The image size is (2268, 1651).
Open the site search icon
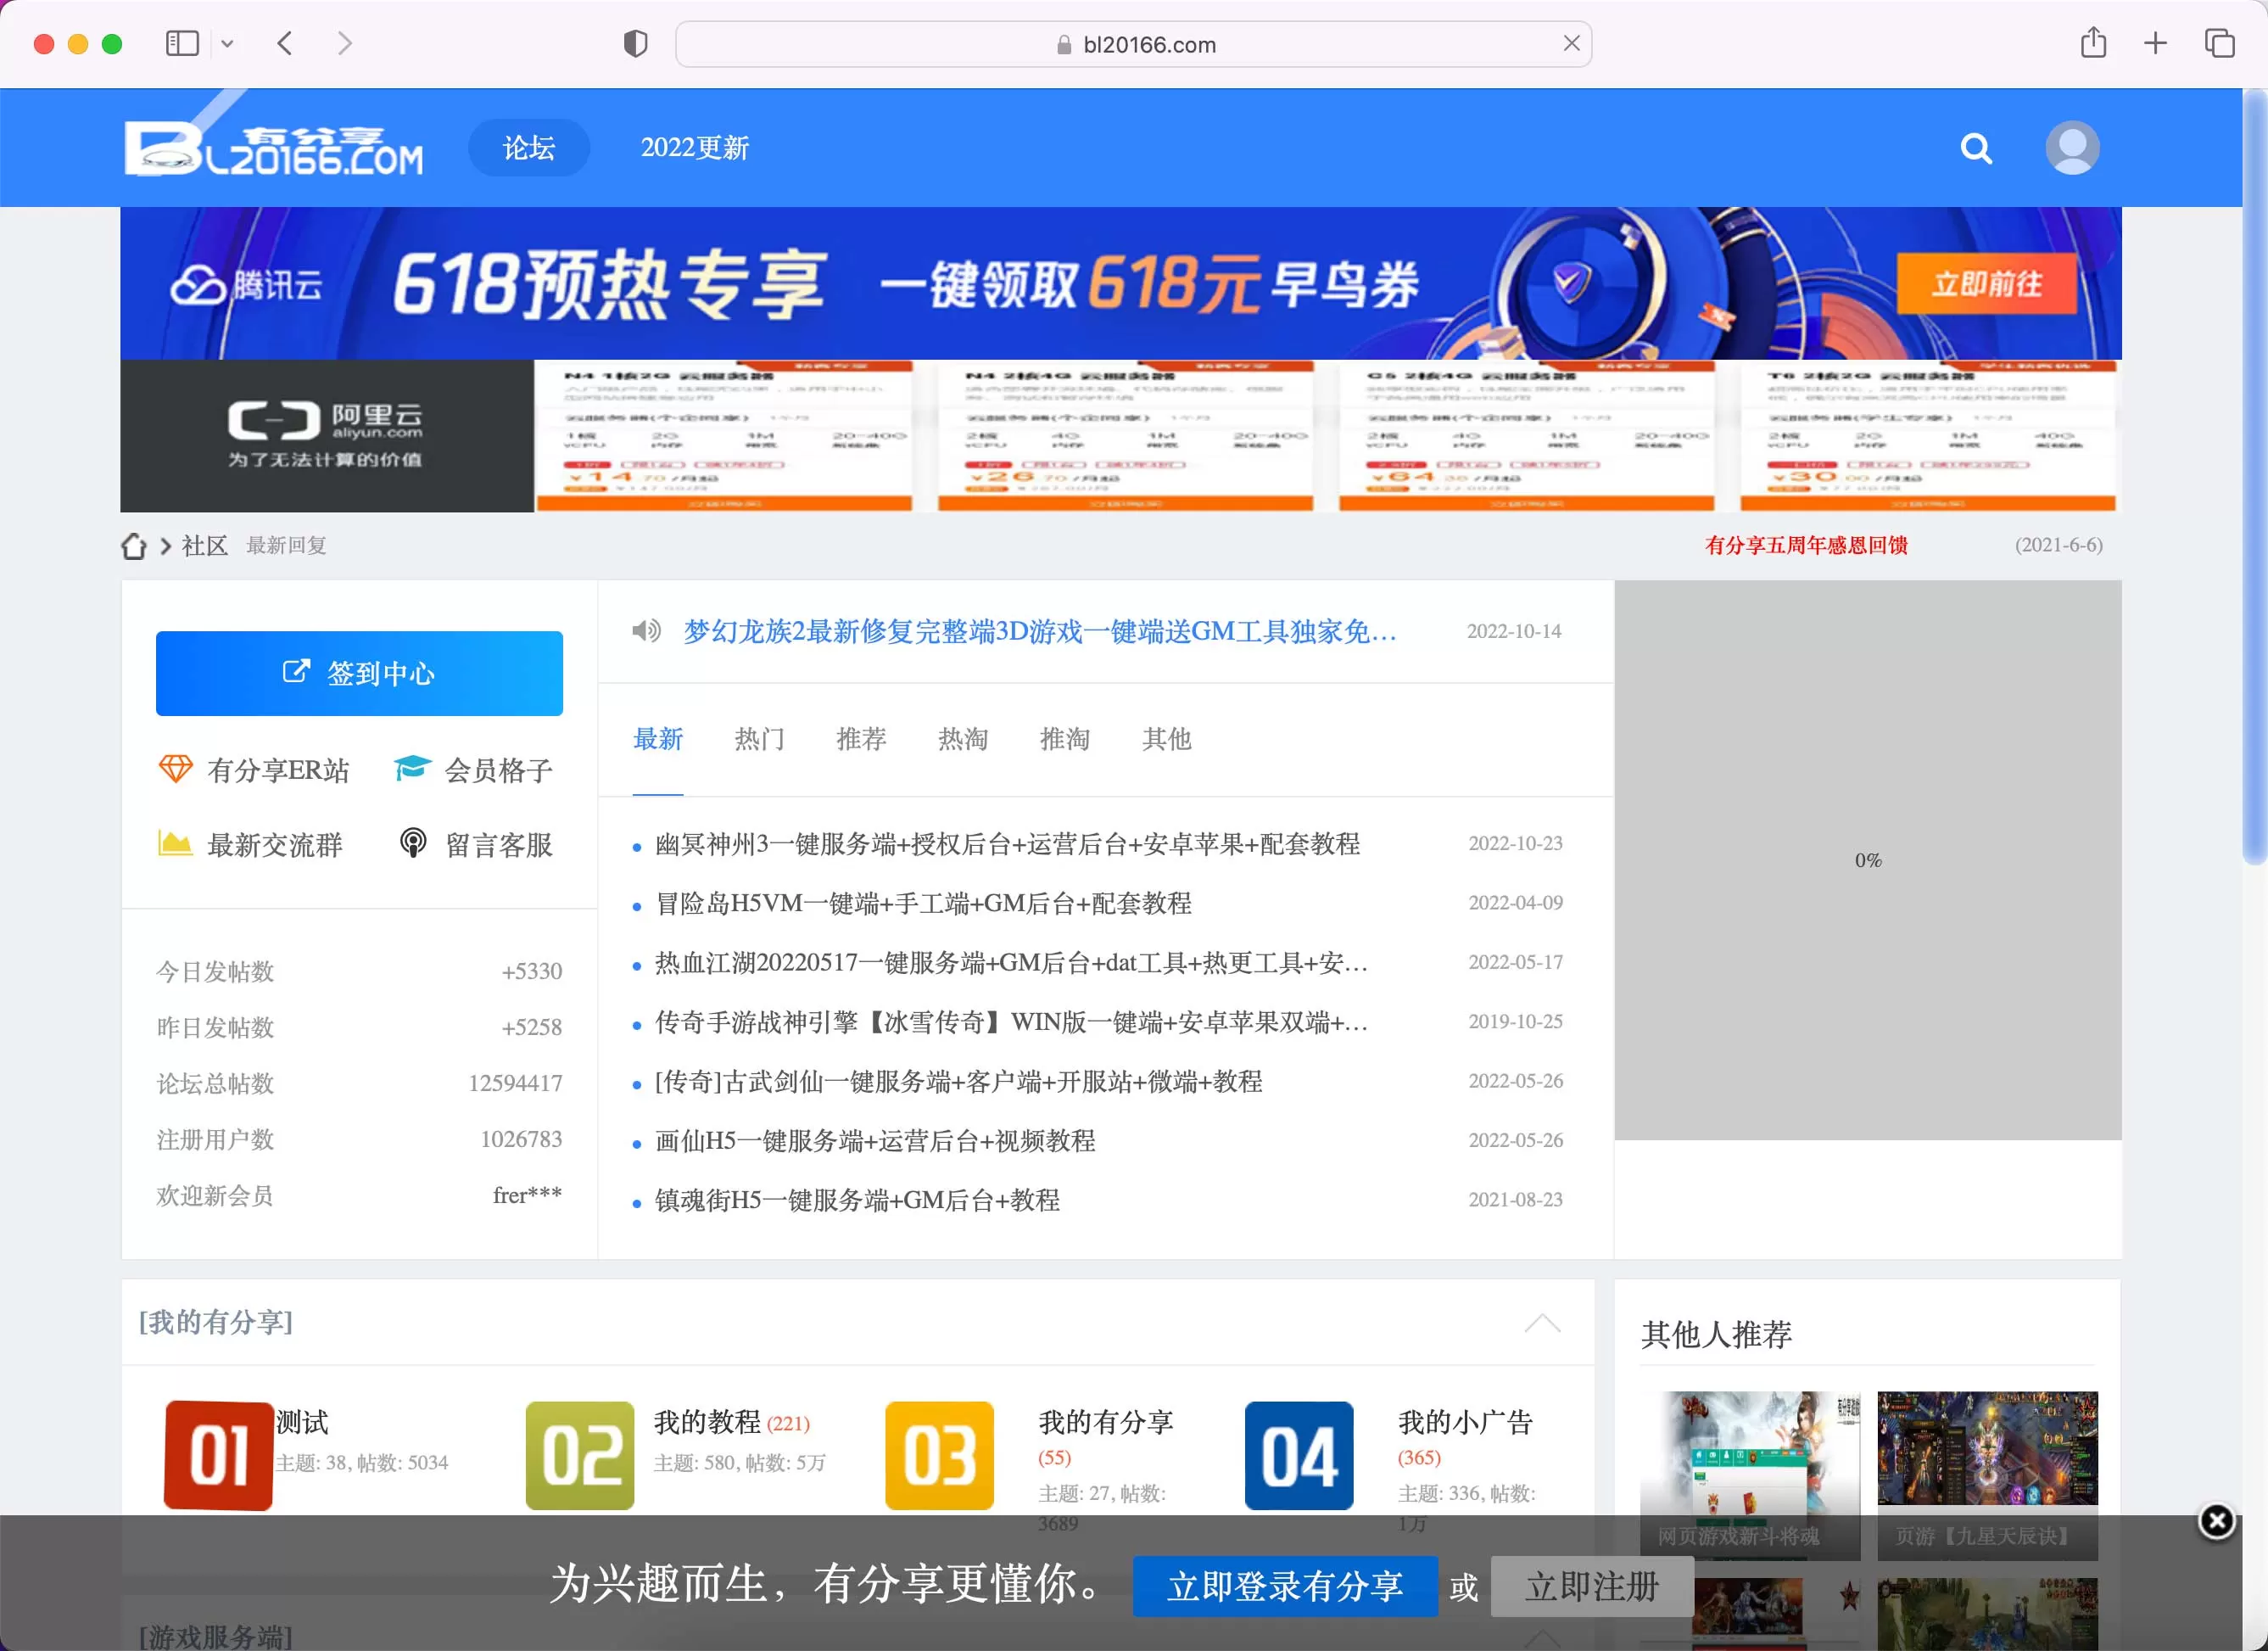pos(1976,149)
